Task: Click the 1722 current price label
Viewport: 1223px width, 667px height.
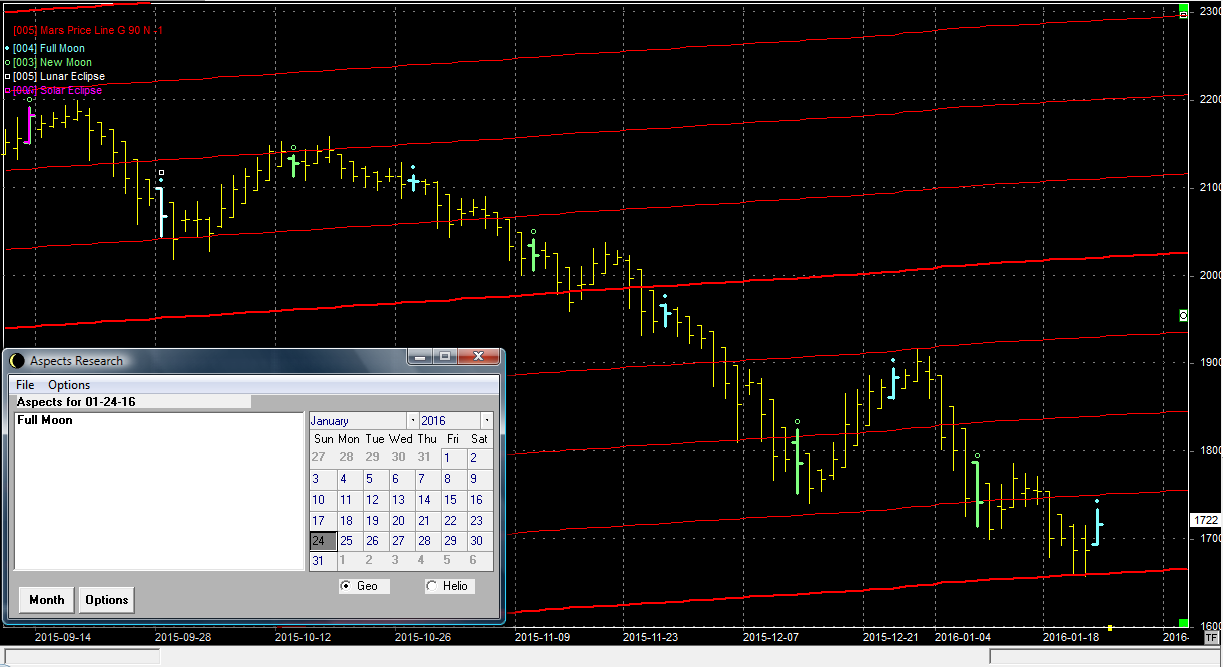Action: (1205, 520)
